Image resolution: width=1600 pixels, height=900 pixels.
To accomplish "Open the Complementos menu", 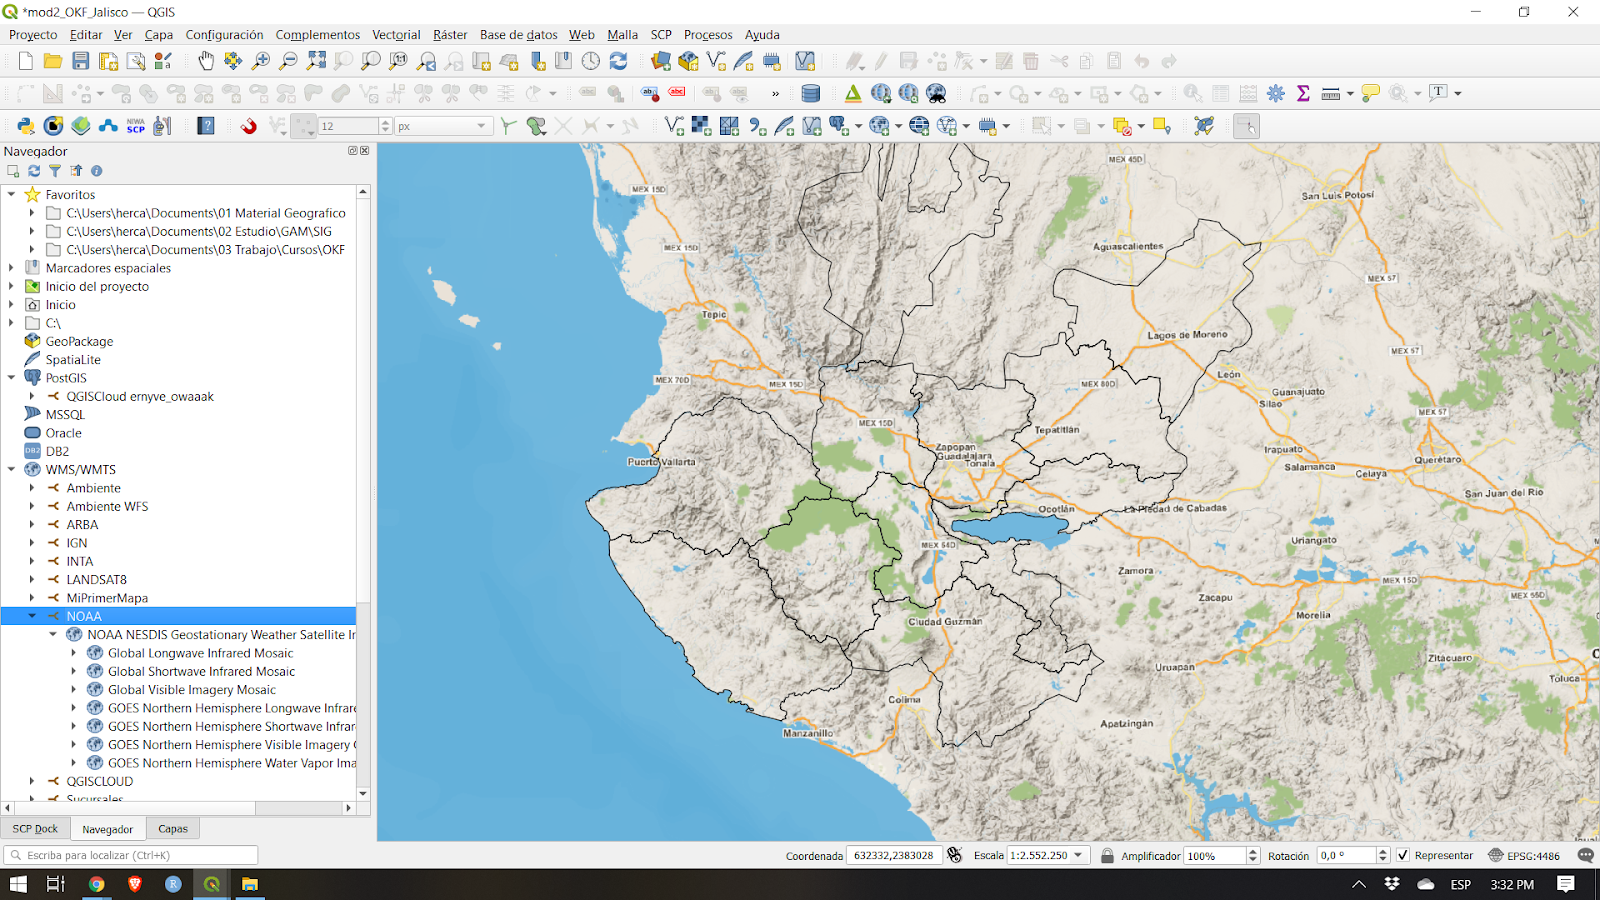I will click(x=318, y=34).
